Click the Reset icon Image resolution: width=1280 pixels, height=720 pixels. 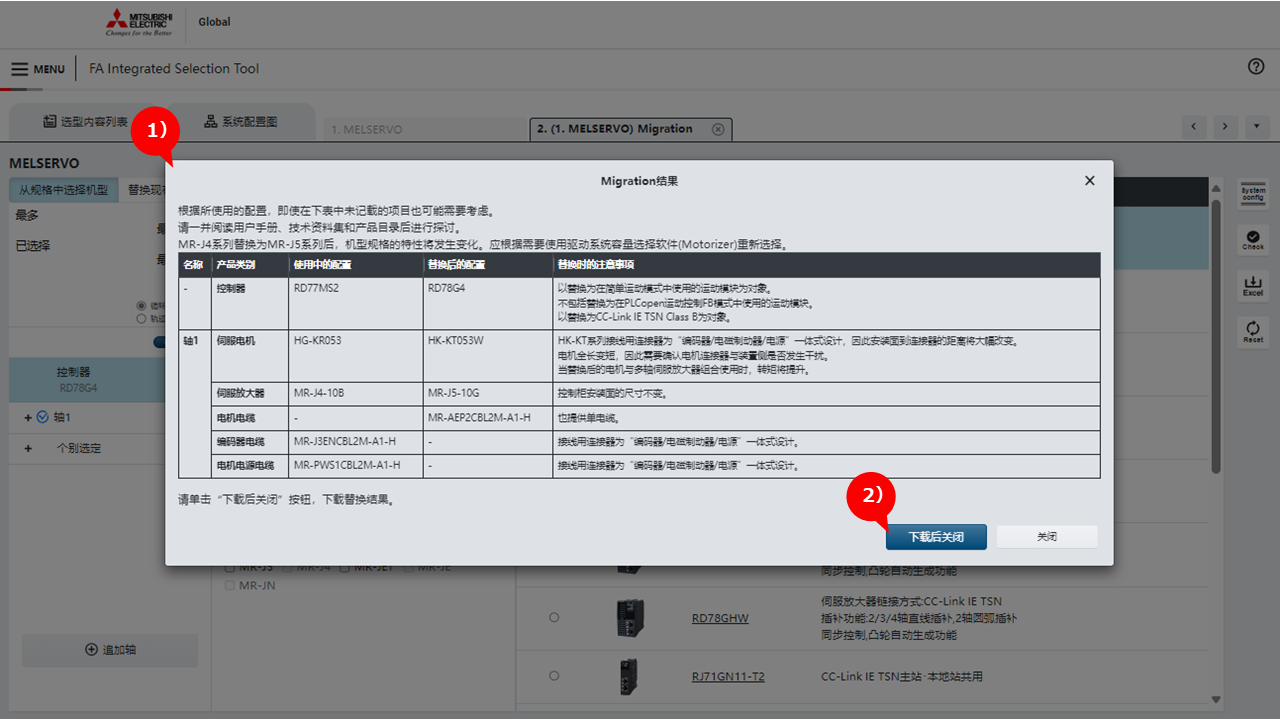coord(1253,331)
